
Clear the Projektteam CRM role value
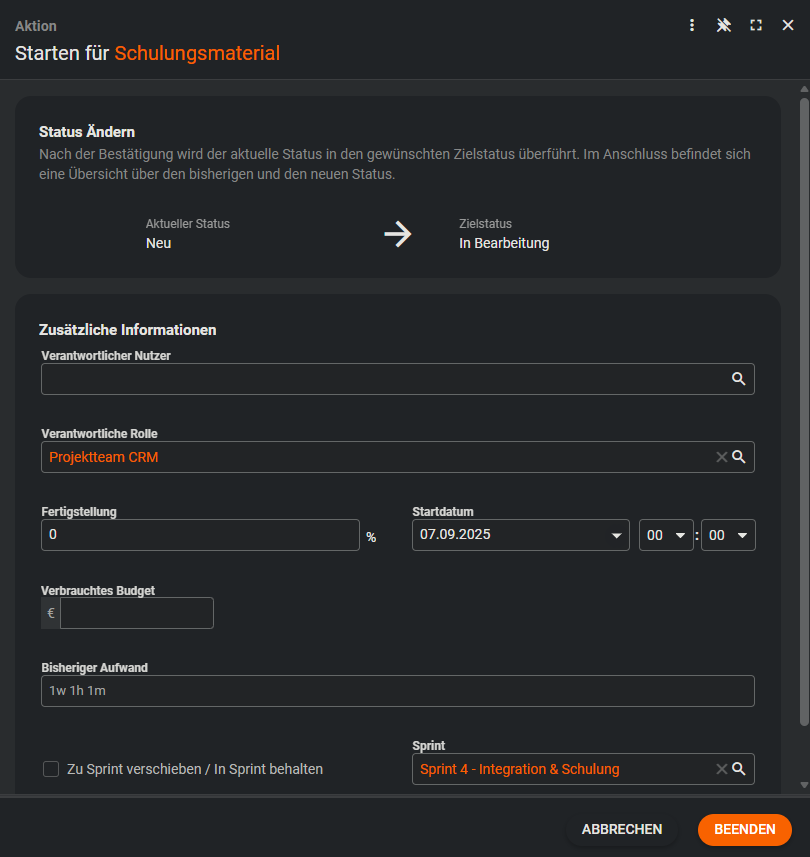(x=721, y=457)
